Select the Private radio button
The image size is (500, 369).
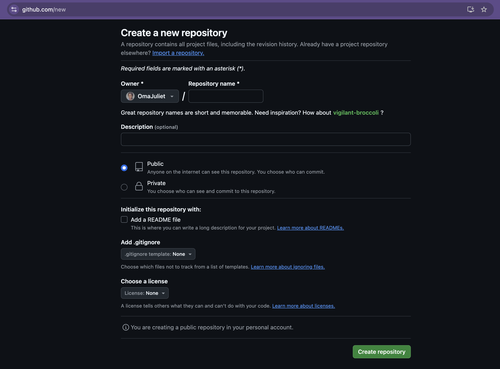point(124,187)
